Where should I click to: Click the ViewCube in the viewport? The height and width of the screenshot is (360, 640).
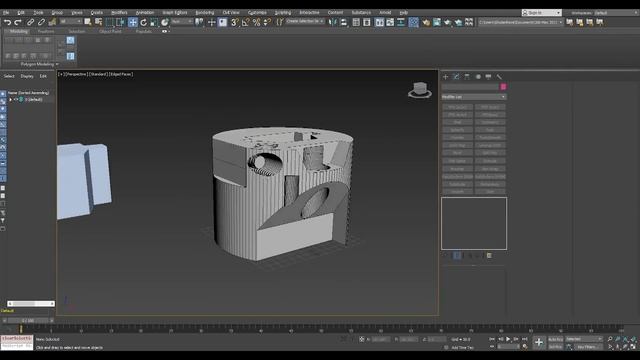click(420, 90)
